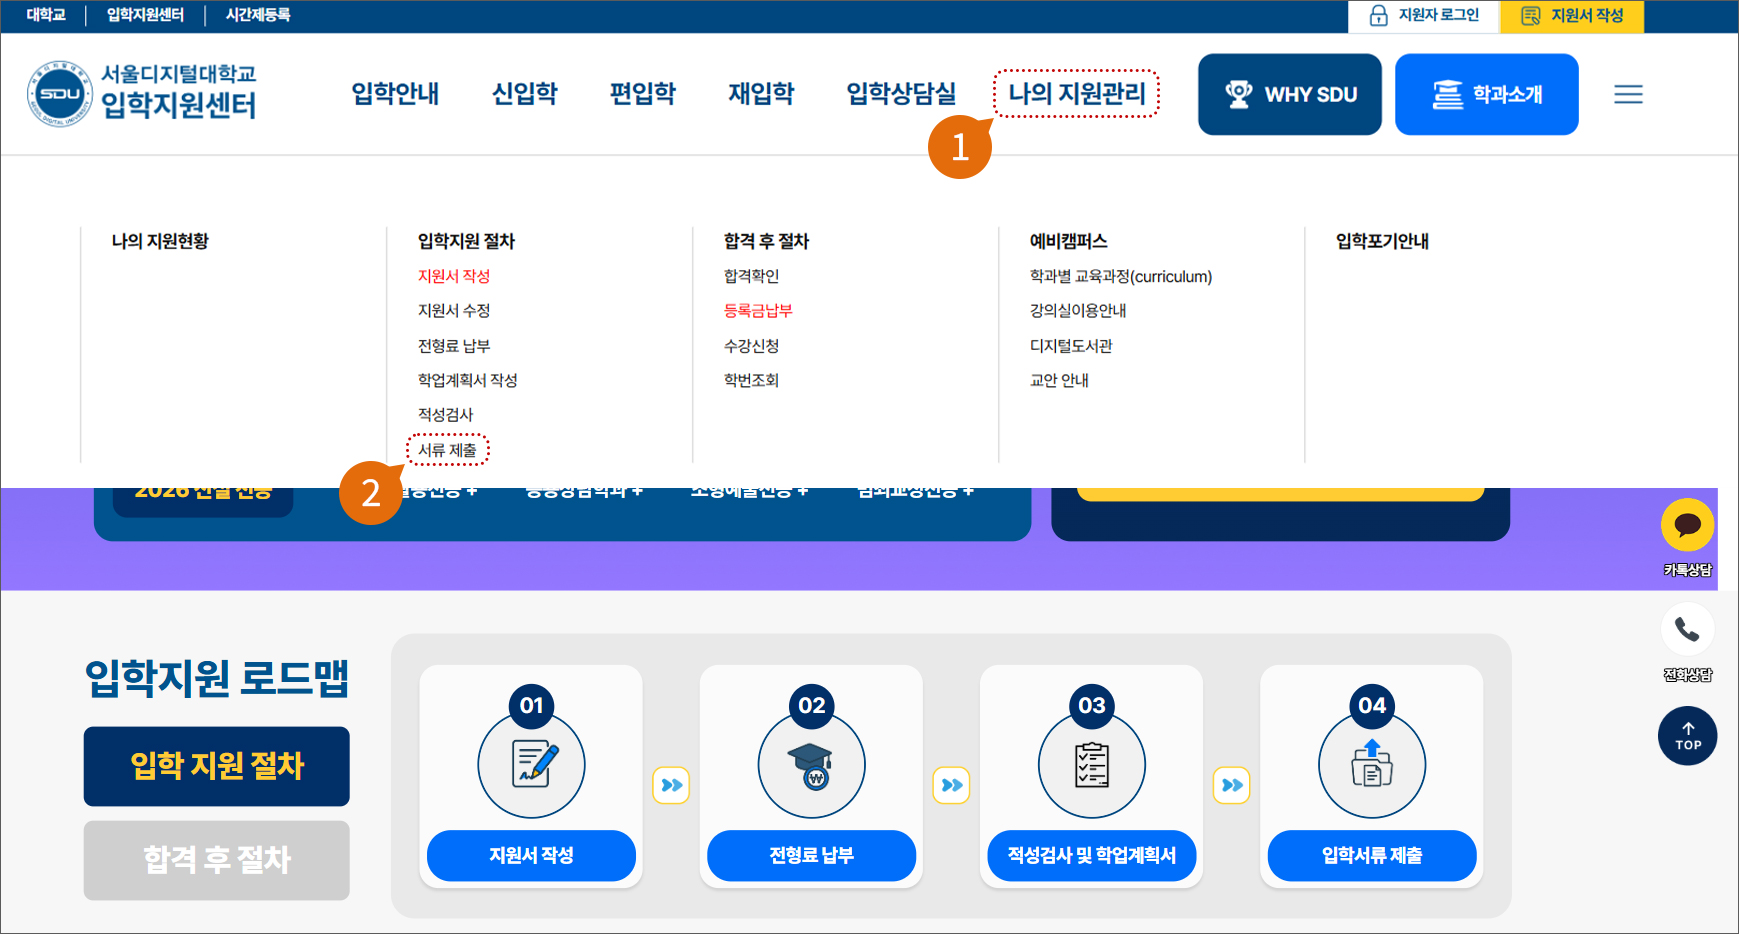Image resolution: width=1739 pixels, height=934 pixels.
Task: Click arrow between steps 03 and 04
Action: pyautogui.click(x=1231, y=785)
